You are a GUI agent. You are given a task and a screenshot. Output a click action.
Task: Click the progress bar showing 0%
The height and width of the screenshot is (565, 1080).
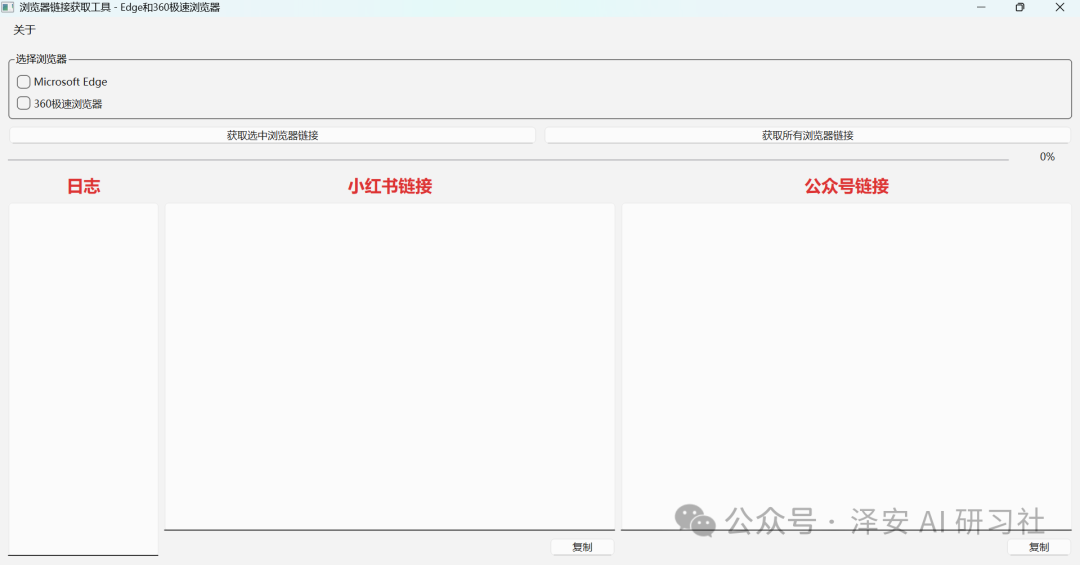pyautogui.click(x=508, y=160)
